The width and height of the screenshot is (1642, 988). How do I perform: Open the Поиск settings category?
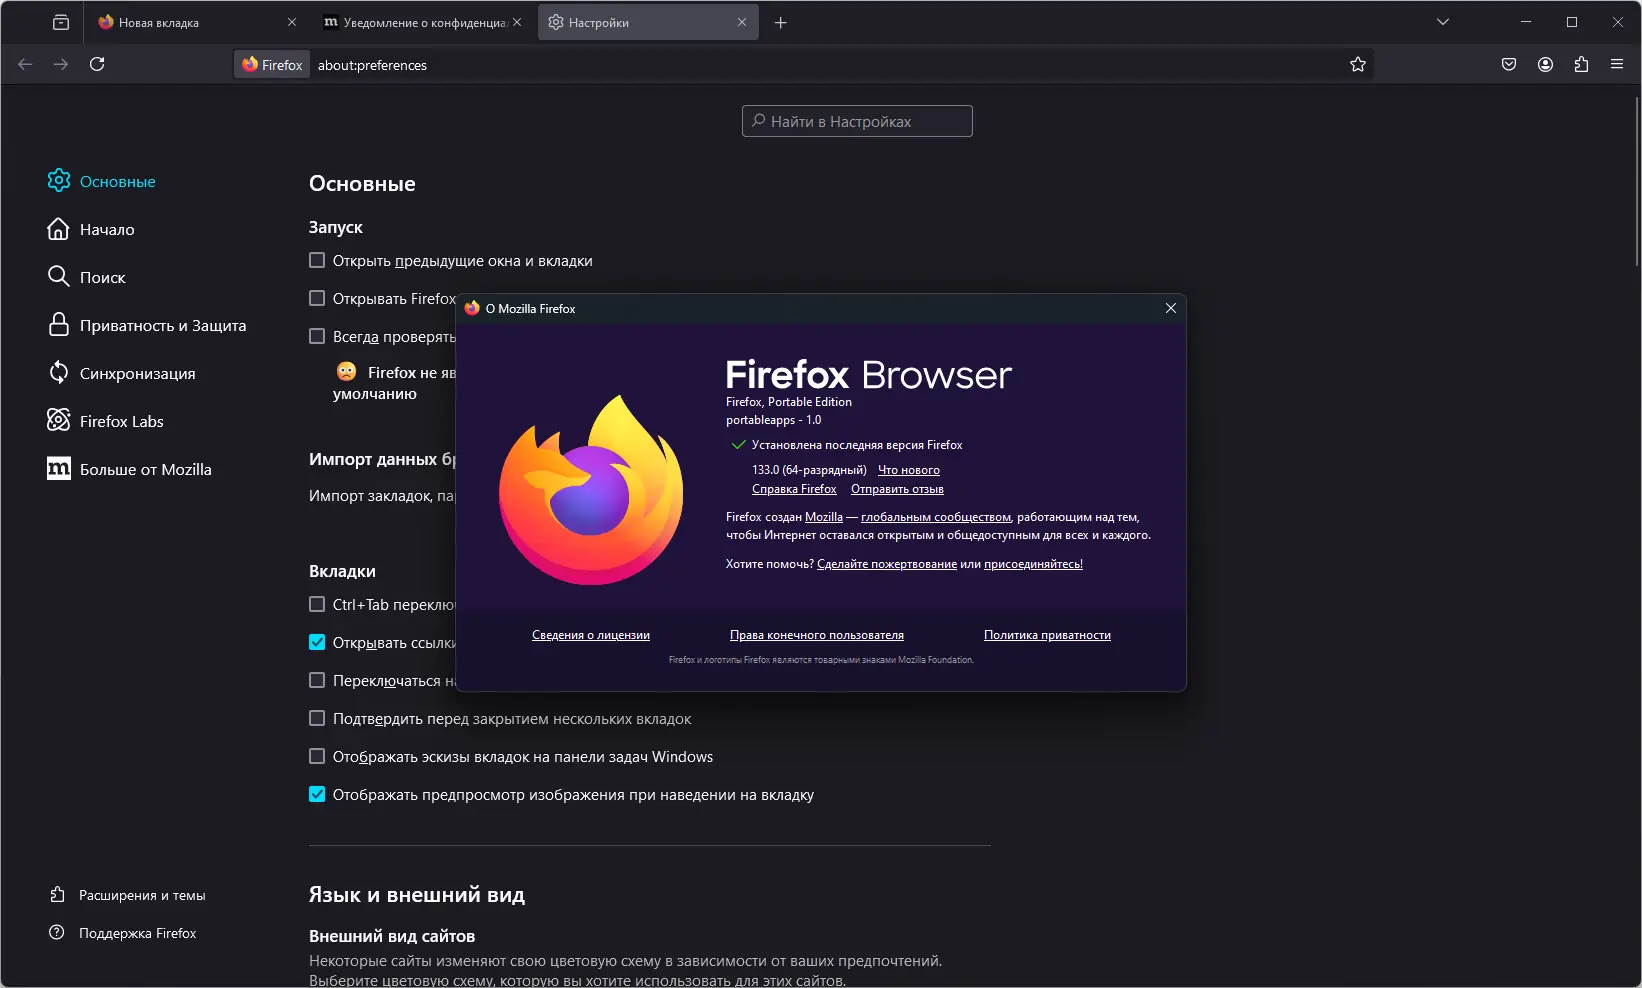click(87, 277)
